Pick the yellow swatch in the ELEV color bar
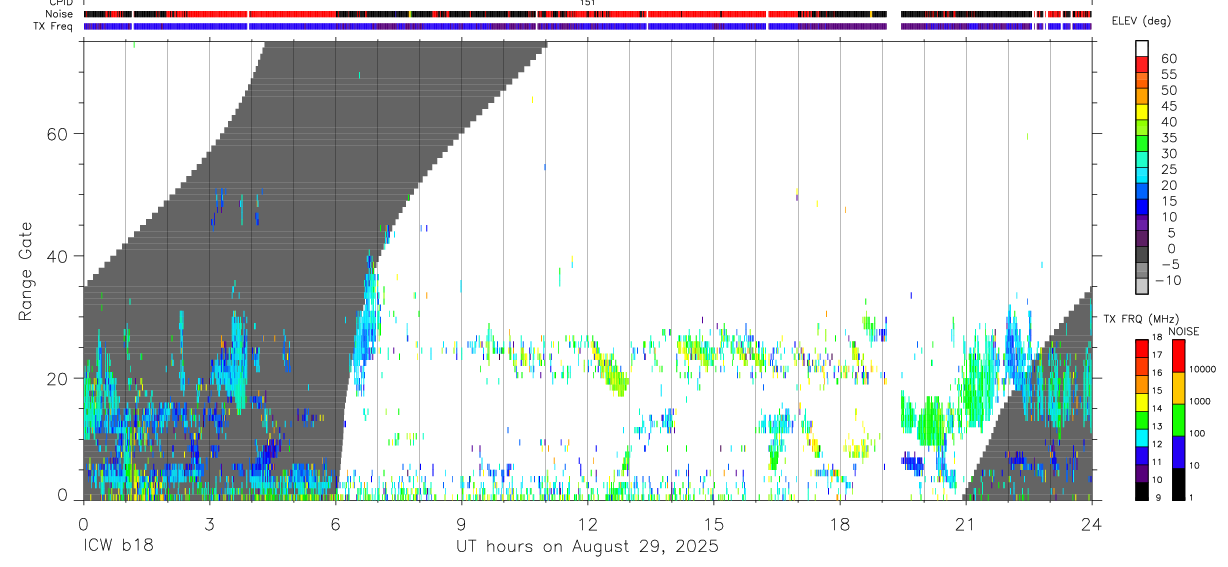The image size is (1228, 567). point(1143,110)
